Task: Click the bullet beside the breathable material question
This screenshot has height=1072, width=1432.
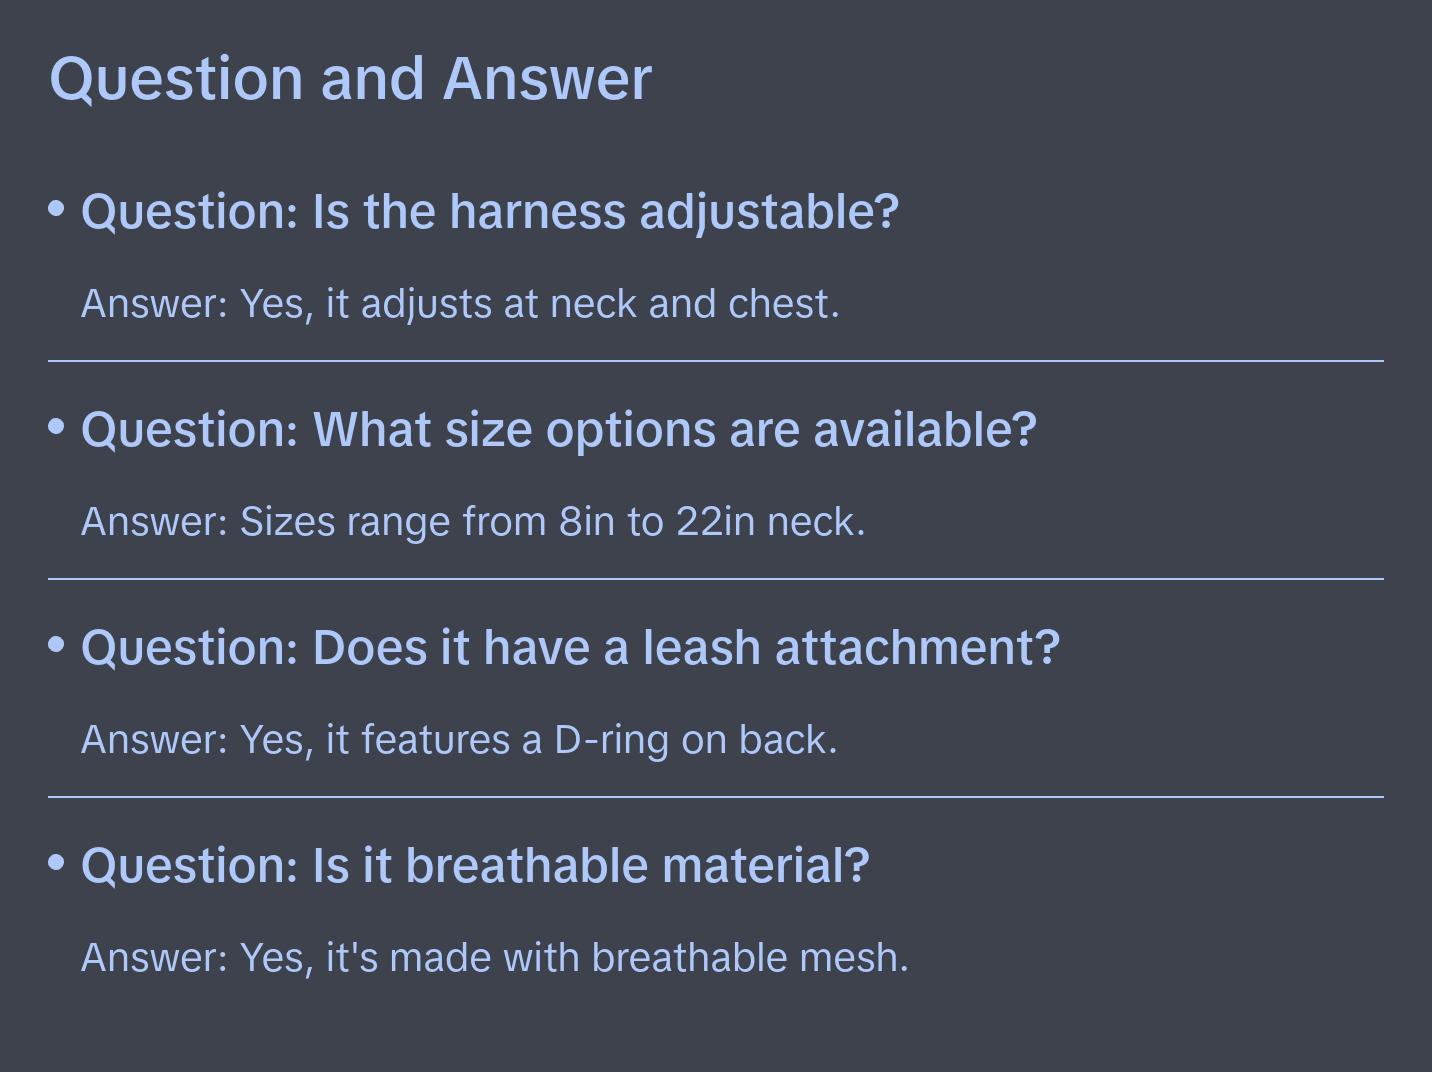Action: [57, 862]
